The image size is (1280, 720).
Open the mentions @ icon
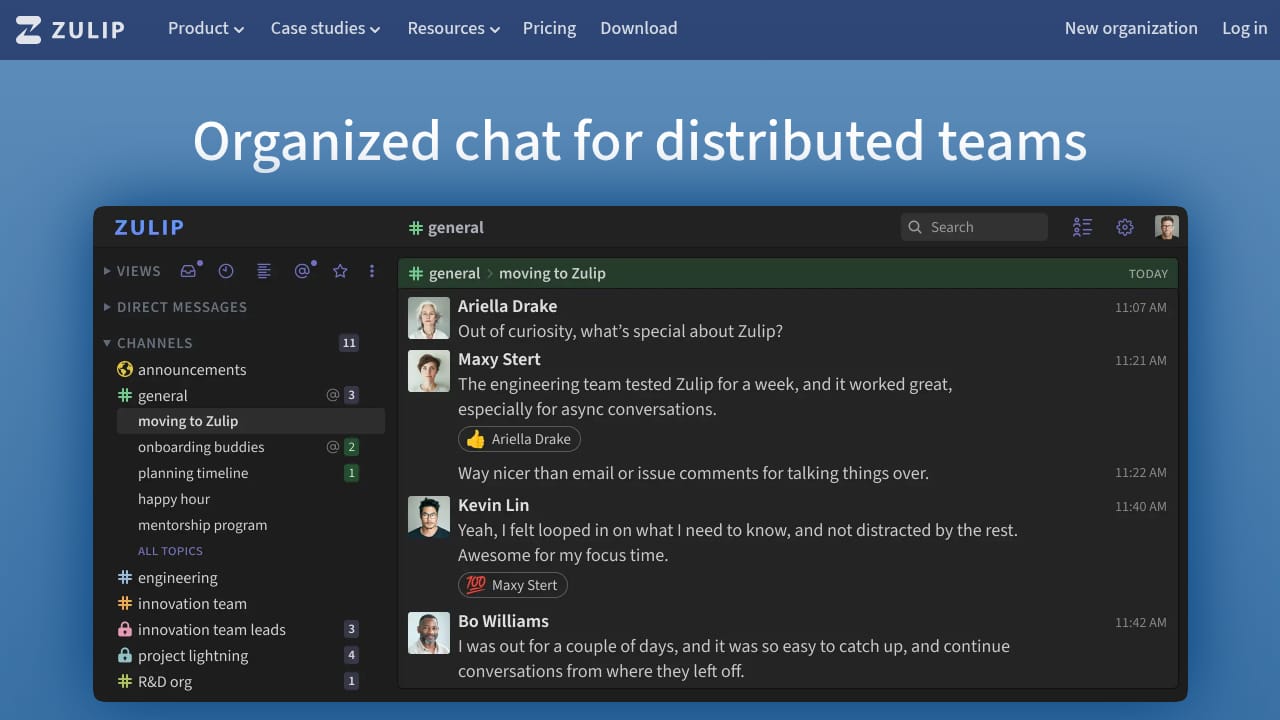pyautogui.click(x=301, y=271)
